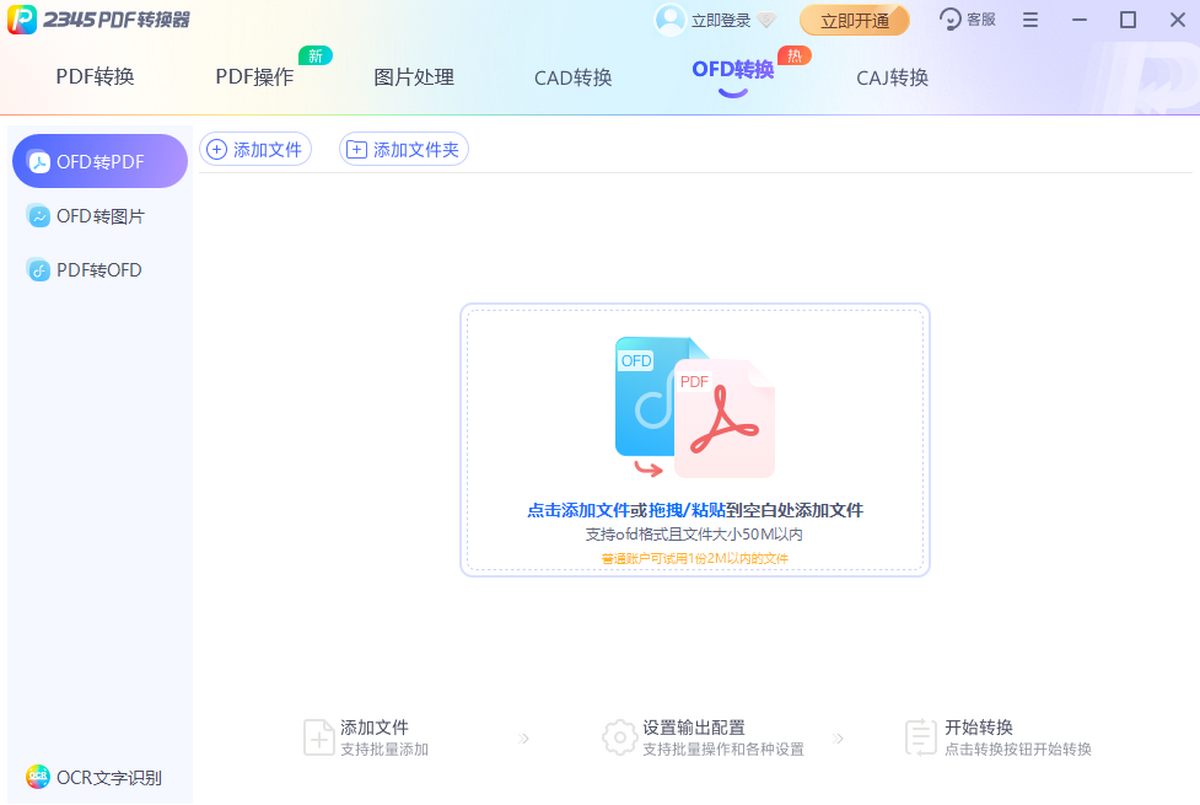This screenshot has height=805, width=1200.
Task: Click the 2345 PDF converter logo icon
Action: point(22,20)
